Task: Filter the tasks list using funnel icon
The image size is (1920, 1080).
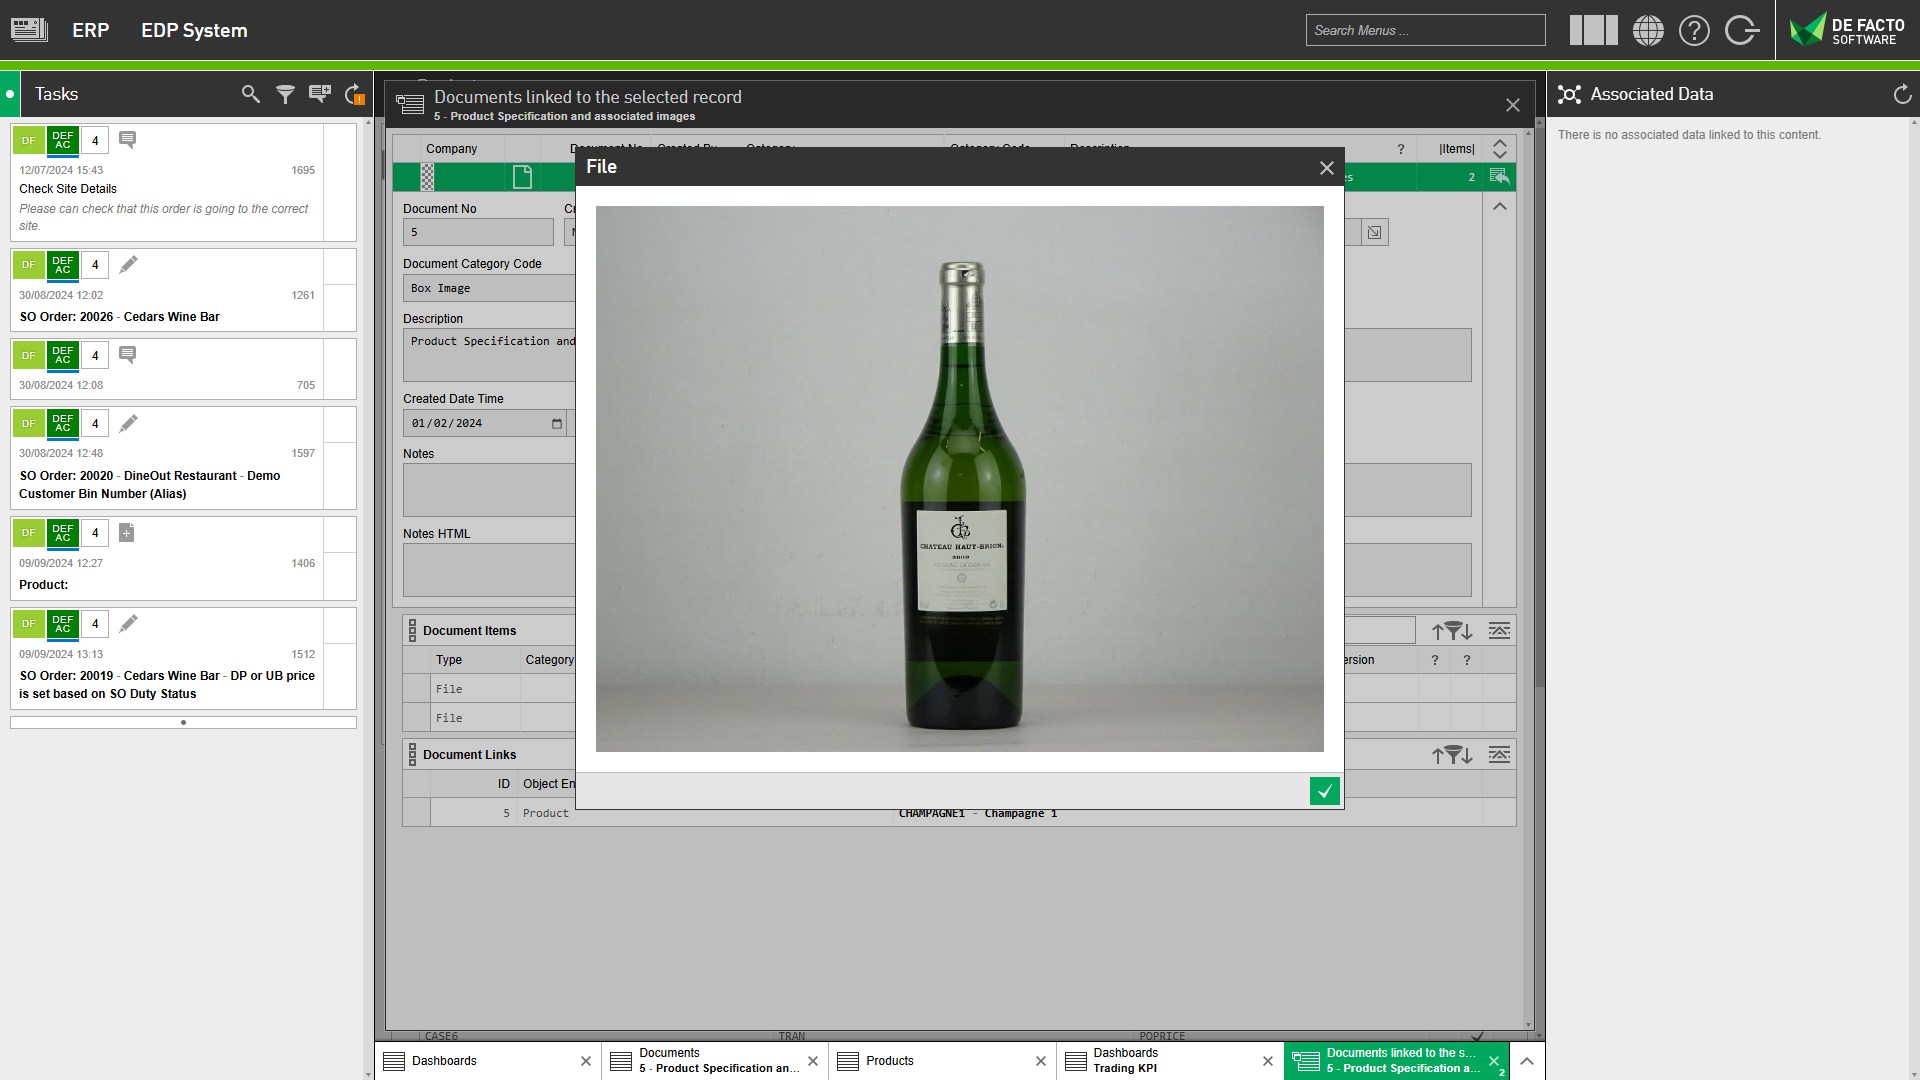Action: click(x=285, y=93)
